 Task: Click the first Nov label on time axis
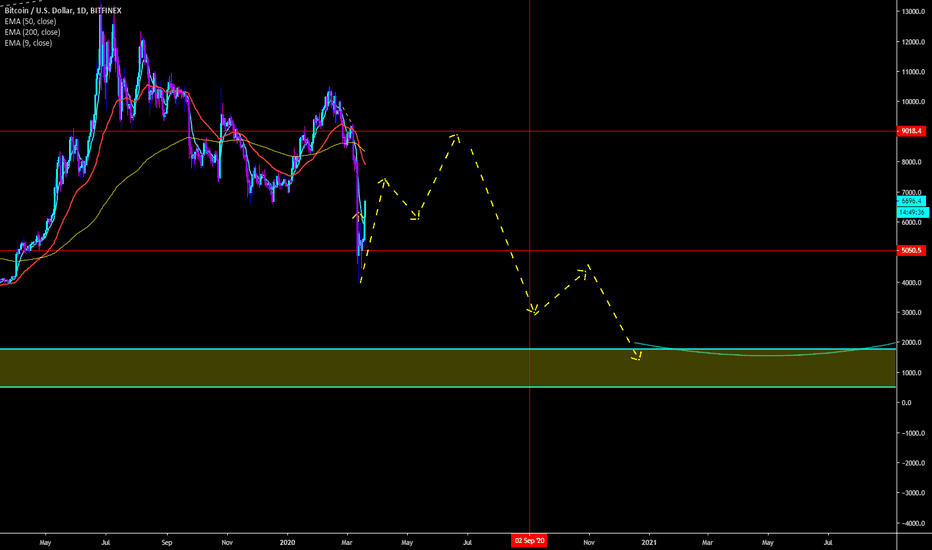pos(226,542)
